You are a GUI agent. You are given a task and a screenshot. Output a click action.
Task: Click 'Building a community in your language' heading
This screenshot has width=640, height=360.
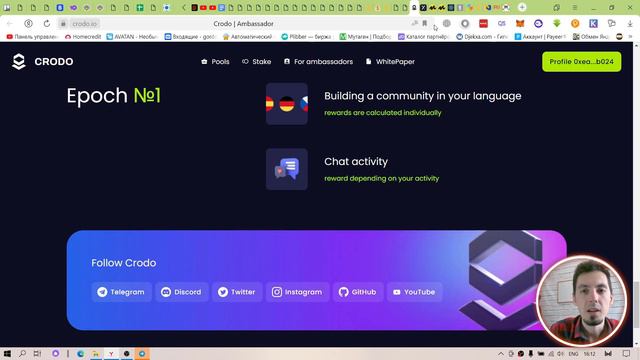point(422,96)
